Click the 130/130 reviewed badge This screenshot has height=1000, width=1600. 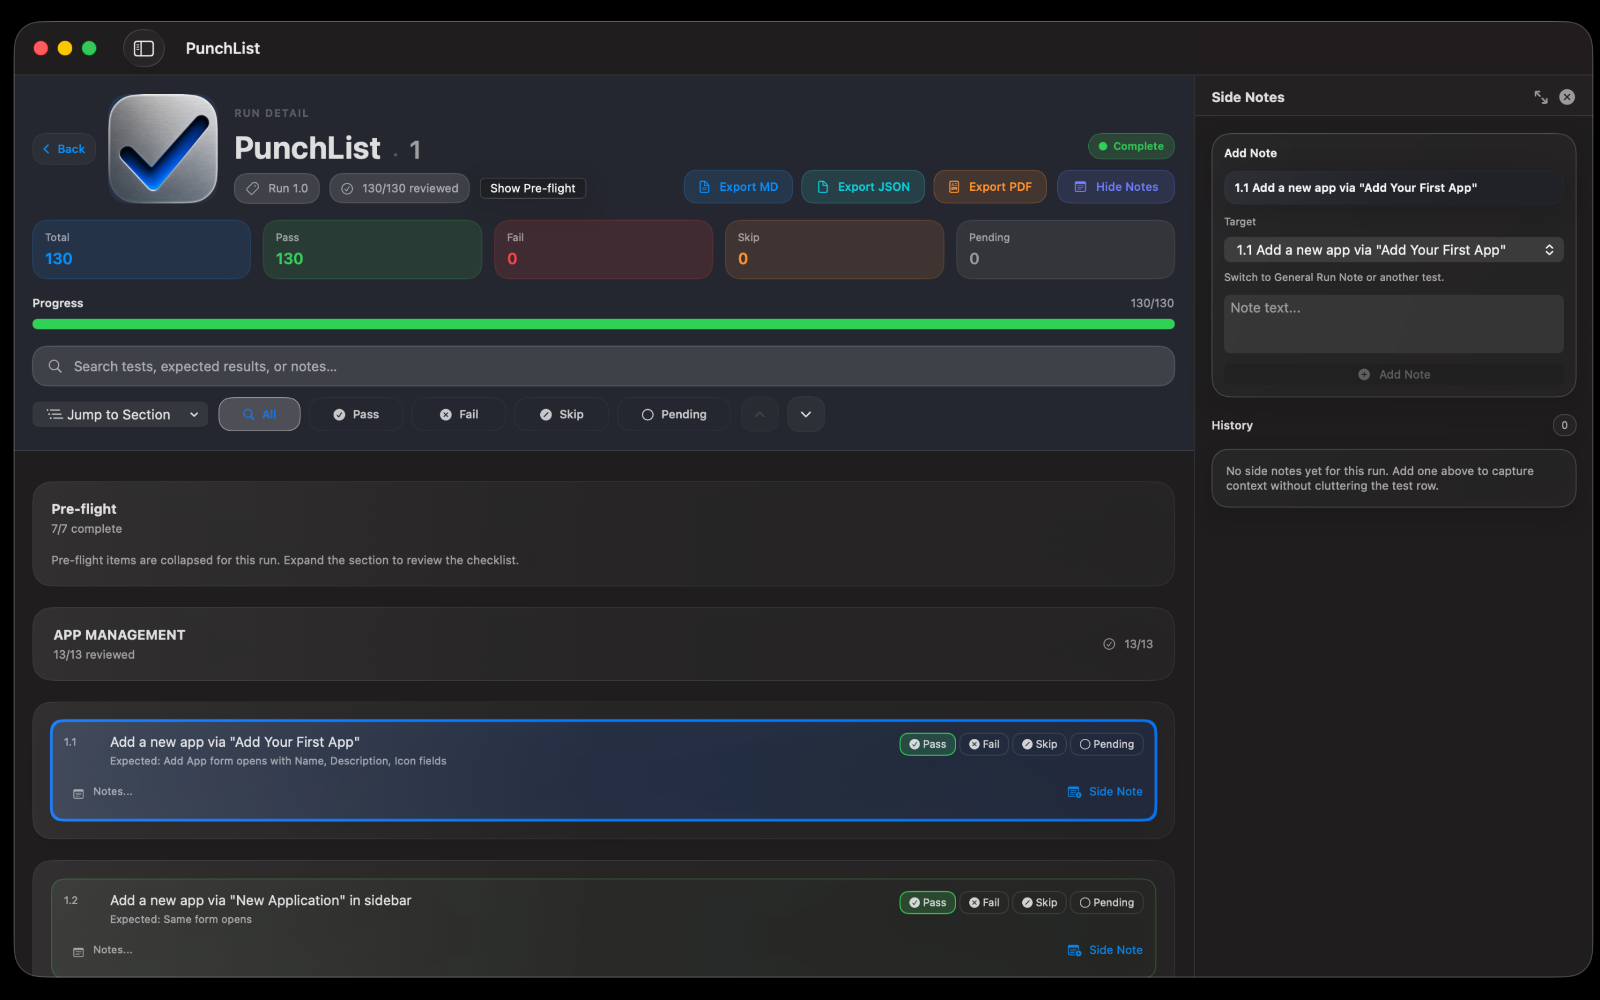coord(400,188)
